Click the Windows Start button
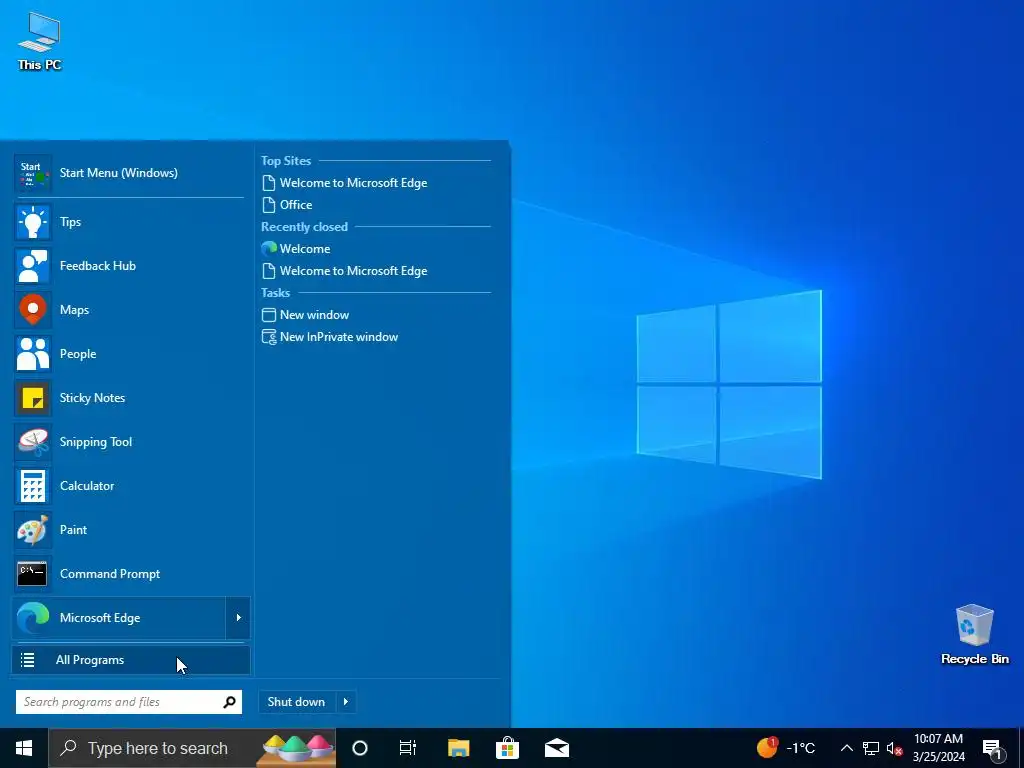Image resolution: width=1024 pixels, height=768 pixels. 24,748
